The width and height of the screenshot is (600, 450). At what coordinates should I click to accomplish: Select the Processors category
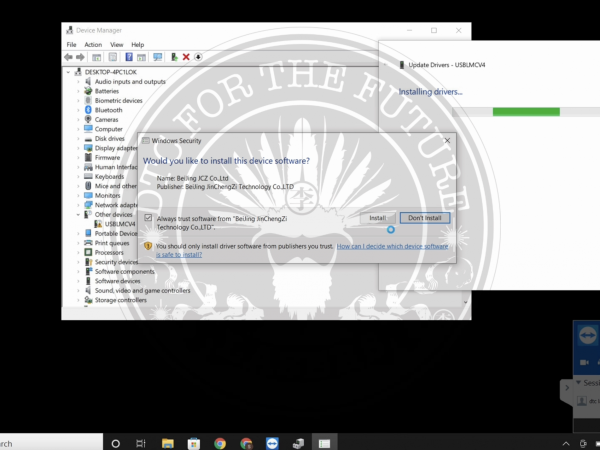(x=109, y=253)
